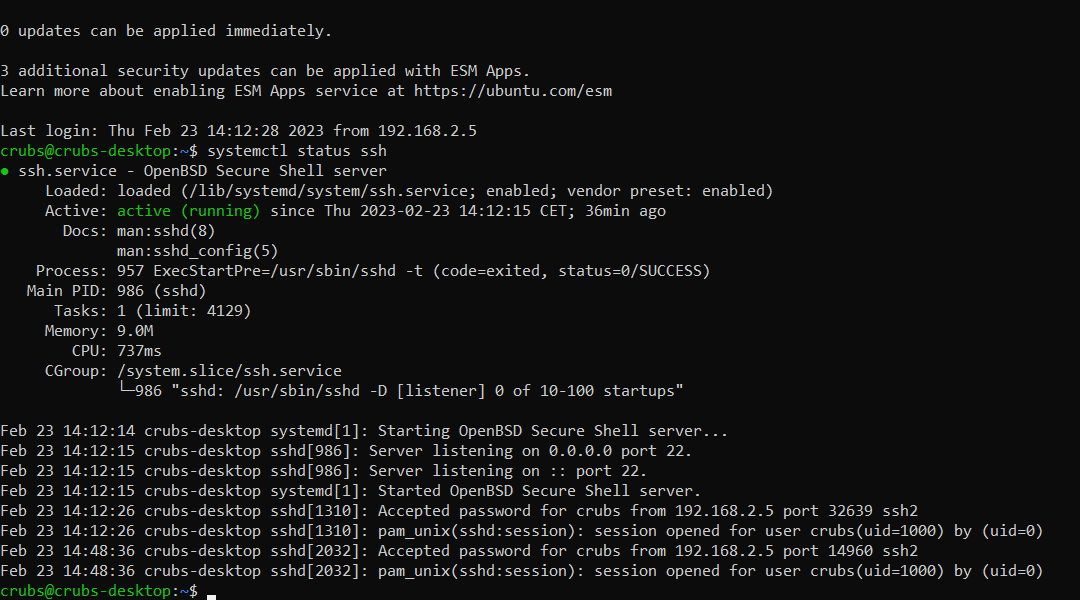Click the CPU value '737ms'
The height and width of the screenshot is (600, 1080).
tap(139, 351)
